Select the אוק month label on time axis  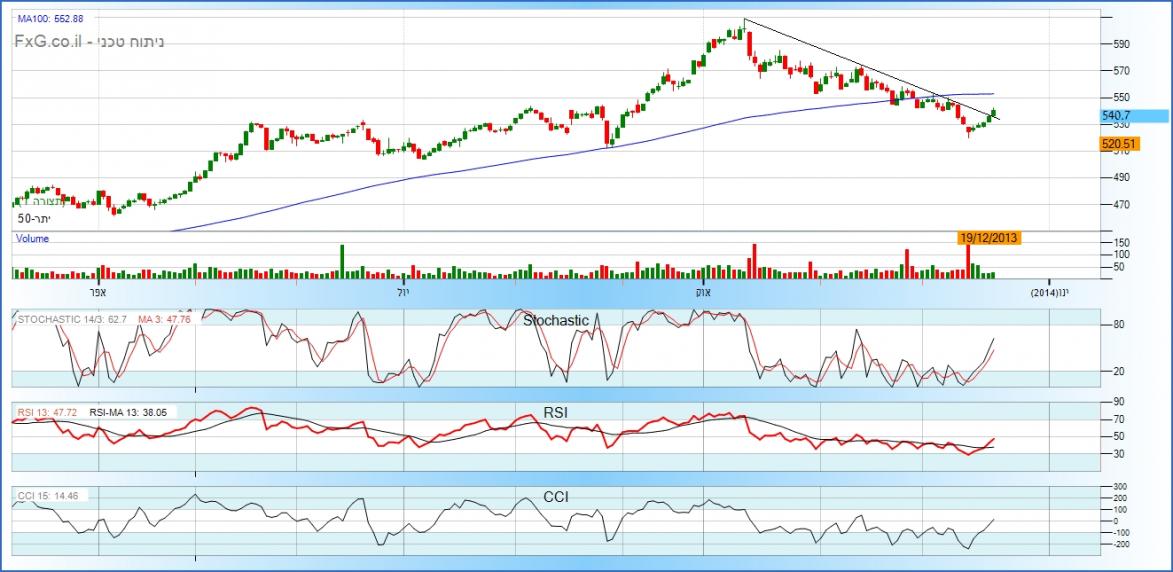[702, 293]
